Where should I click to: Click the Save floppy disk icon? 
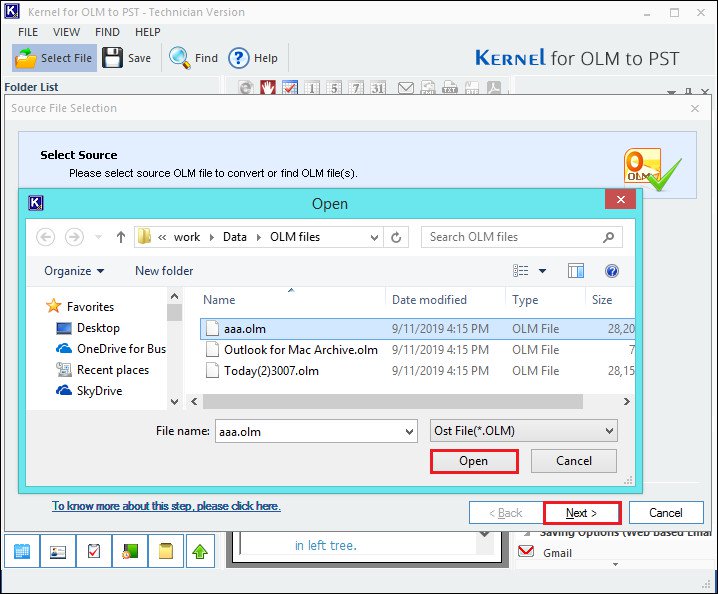tap(112, 58)
